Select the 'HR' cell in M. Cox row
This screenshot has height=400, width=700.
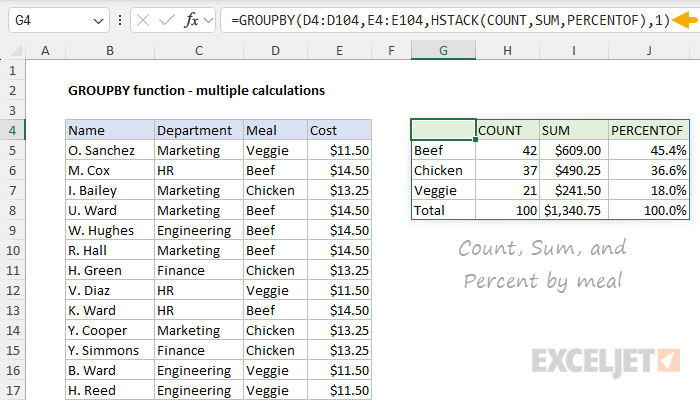[199, 171]
